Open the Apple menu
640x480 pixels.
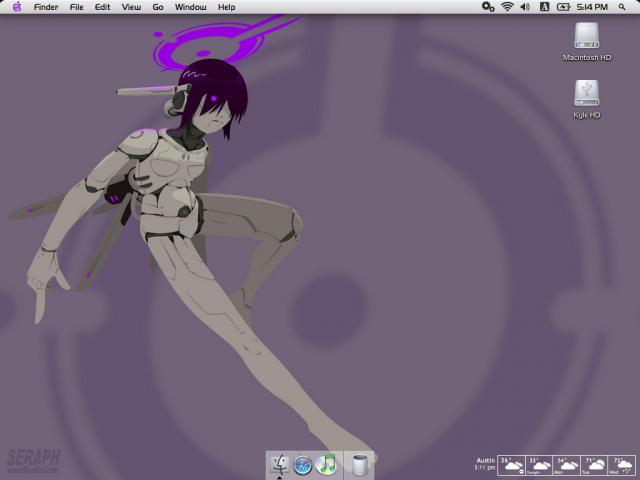(17, 7)
